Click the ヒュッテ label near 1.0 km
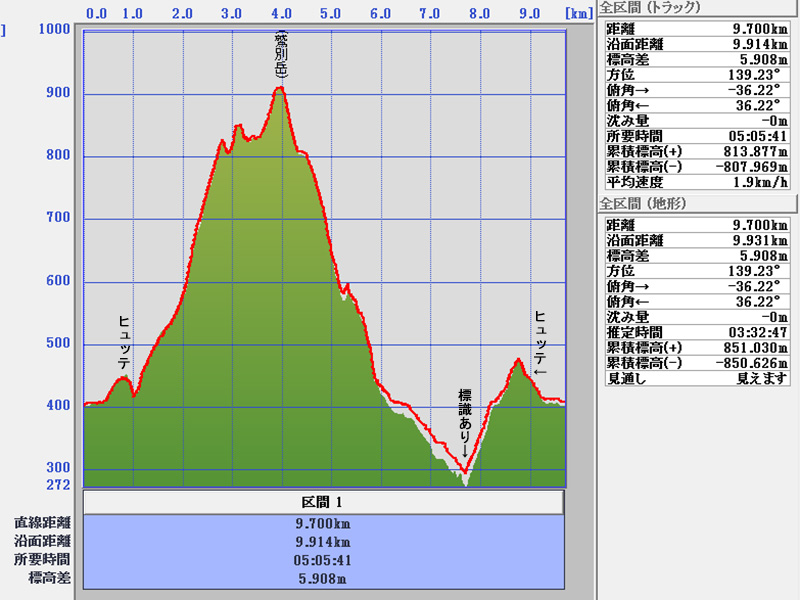Screen dimensions: 800x600 tap(124, 343)
